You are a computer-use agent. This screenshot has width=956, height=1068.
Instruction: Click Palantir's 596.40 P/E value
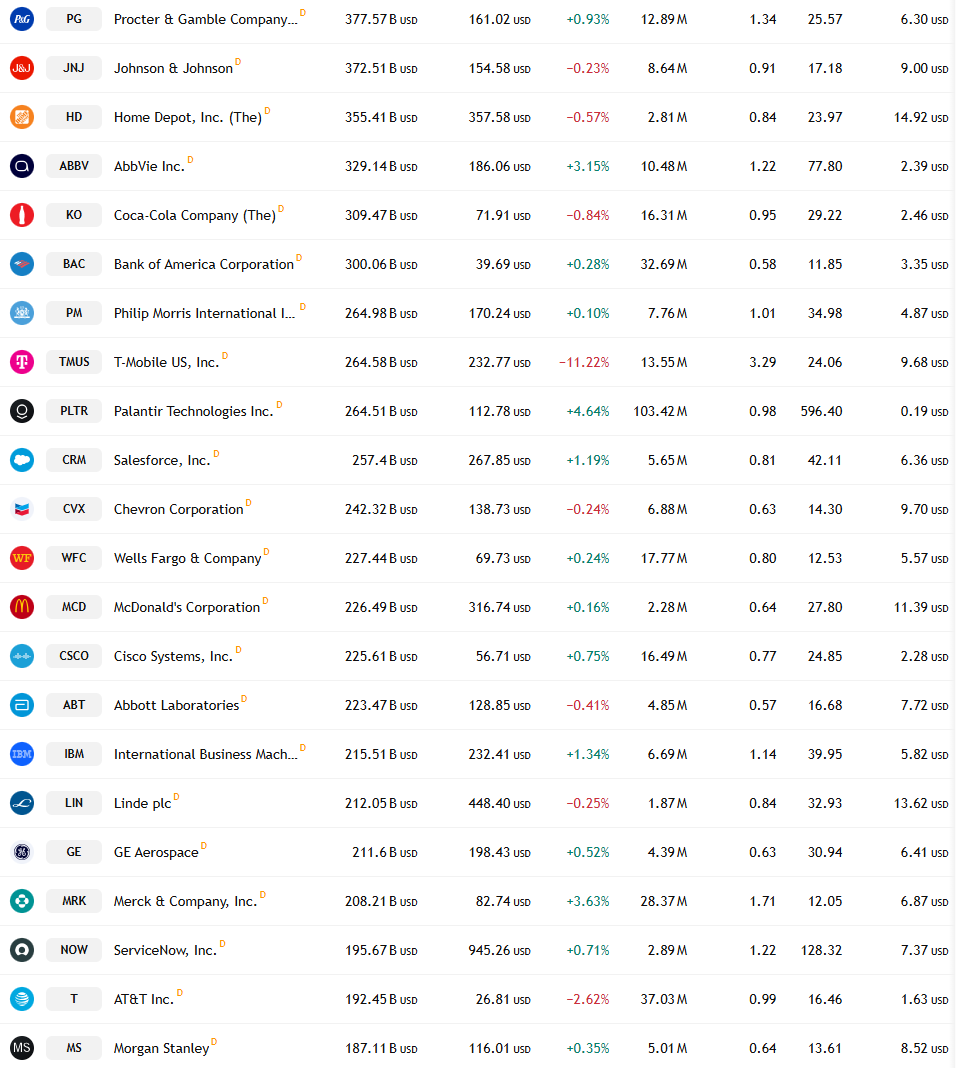click(x=821, y=411)
